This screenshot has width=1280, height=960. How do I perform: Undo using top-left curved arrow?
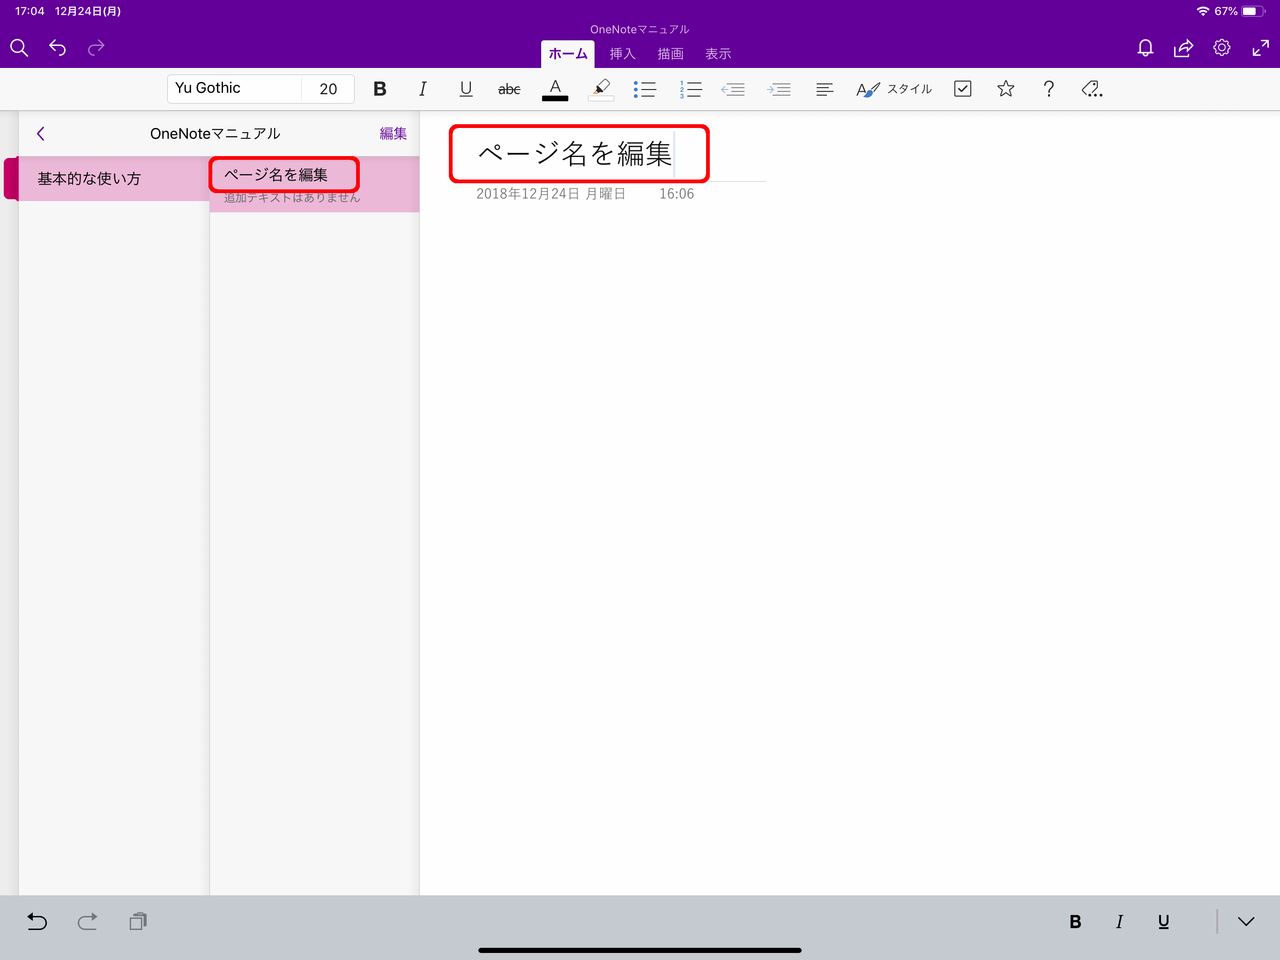click(58, 48)
